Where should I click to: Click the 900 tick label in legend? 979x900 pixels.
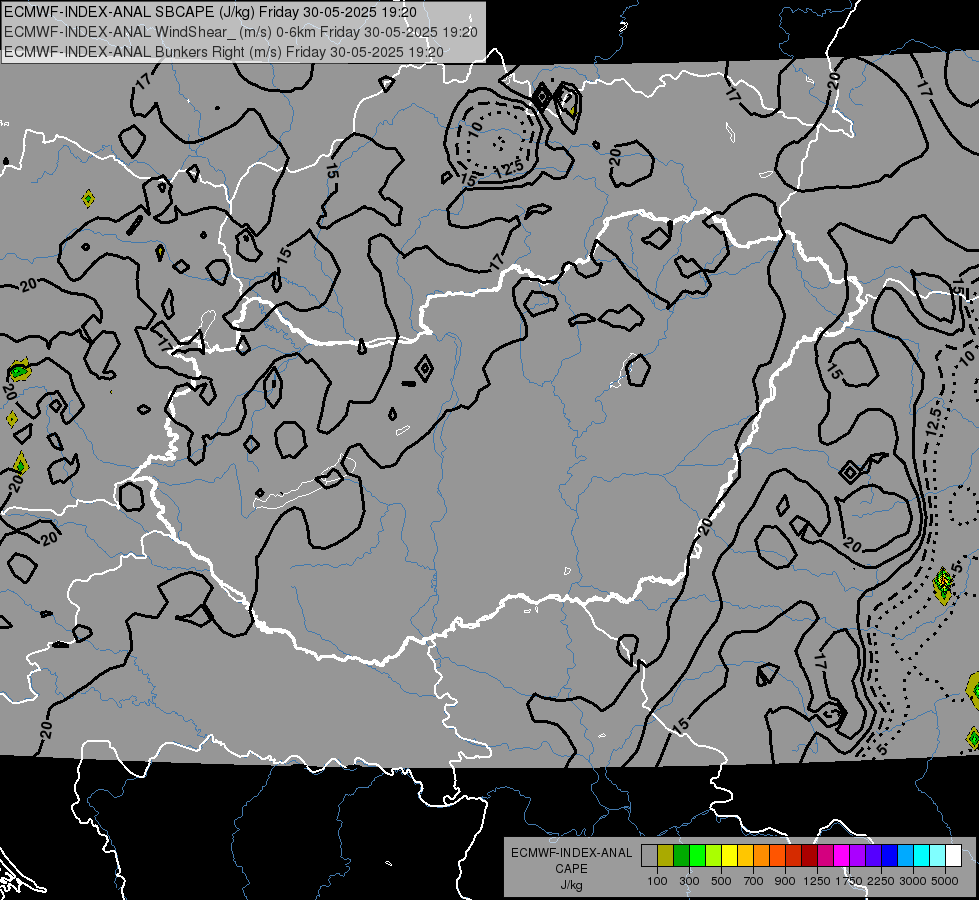point(785,881)
